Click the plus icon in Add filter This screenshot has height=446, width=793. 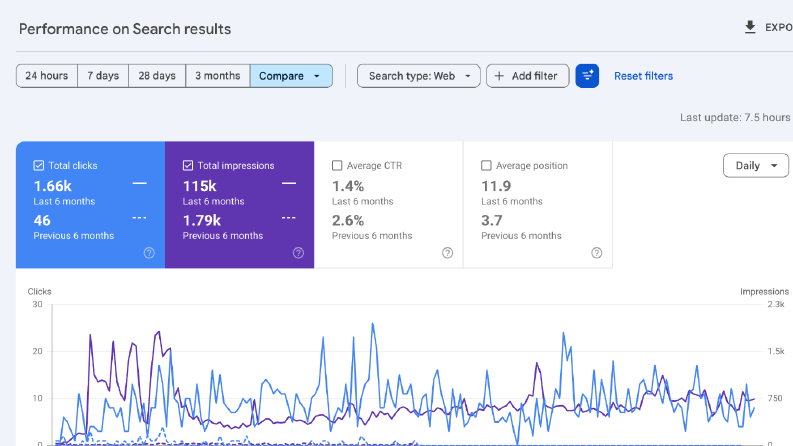click(x=499, y=76)
